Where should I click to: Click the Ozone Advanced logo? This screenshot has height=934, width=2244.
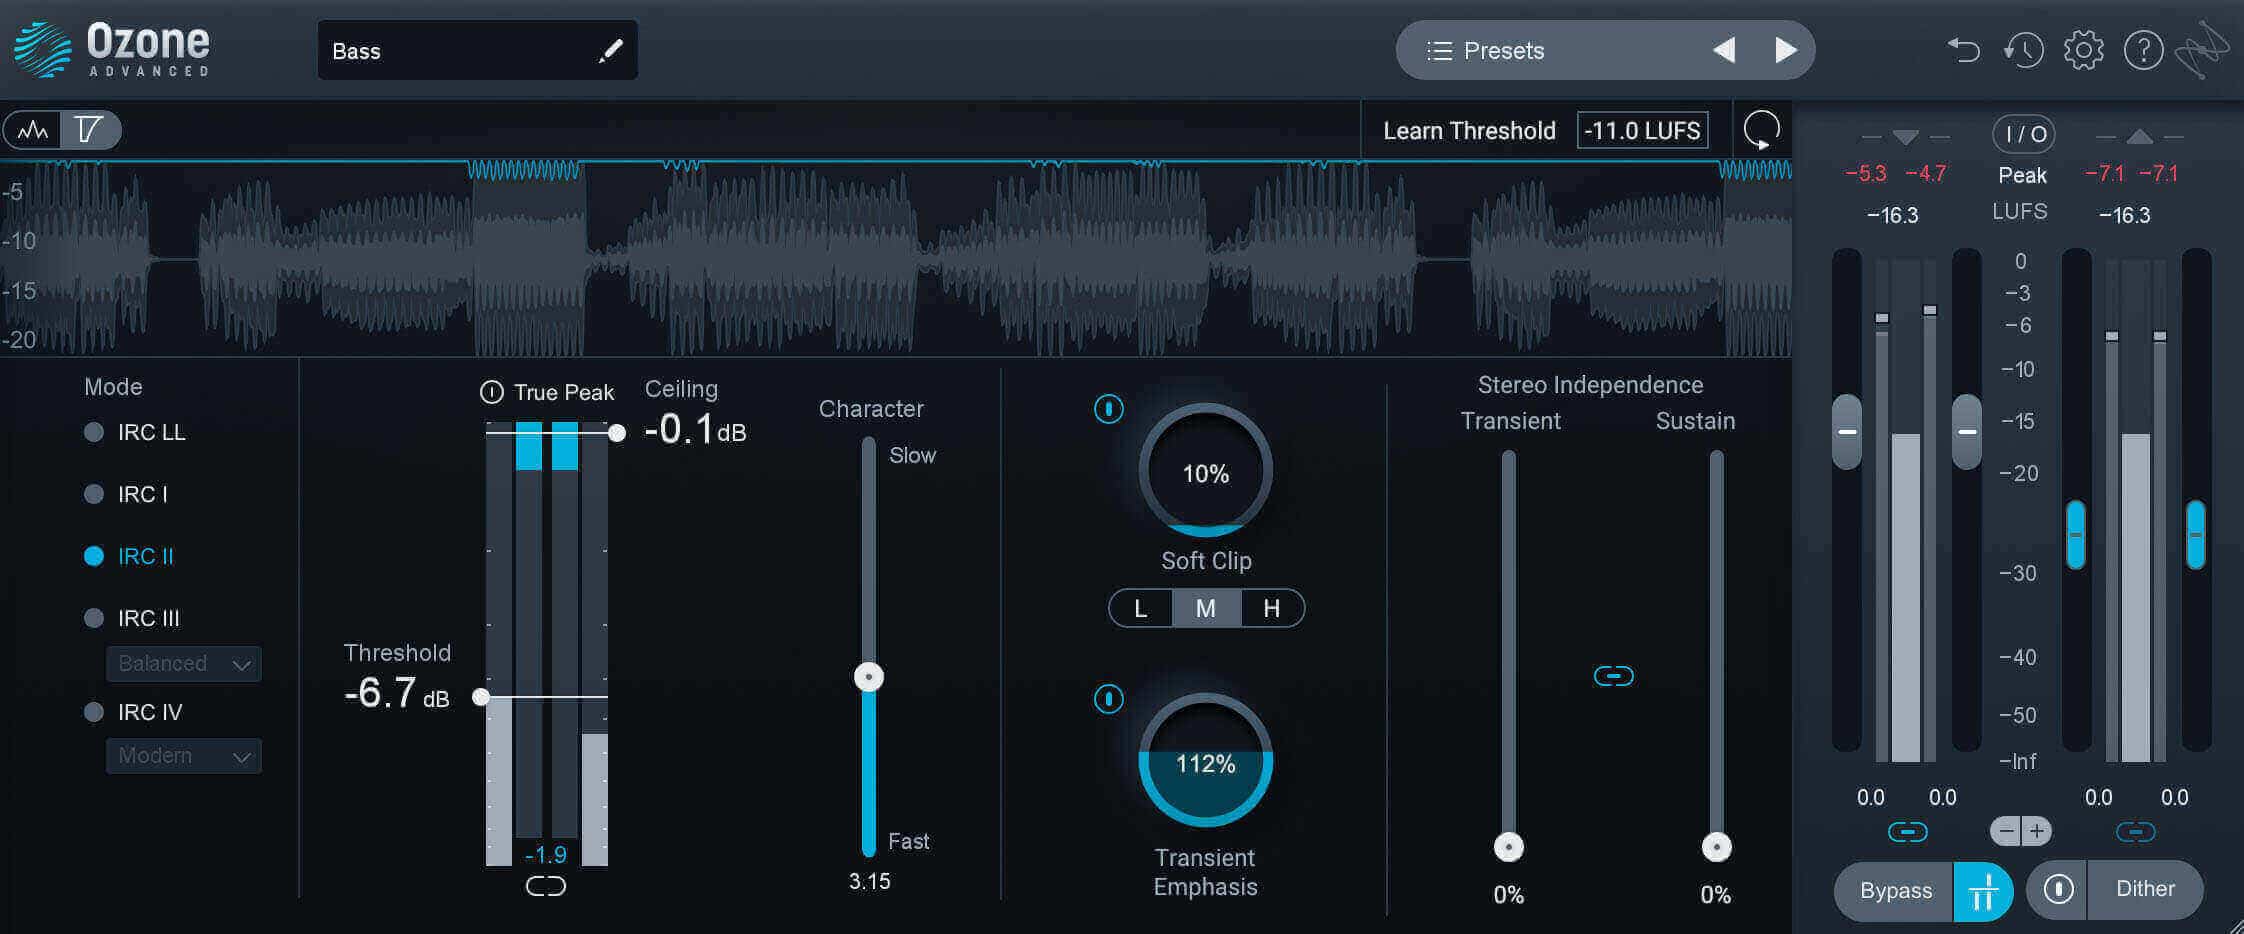click(112, 50)
